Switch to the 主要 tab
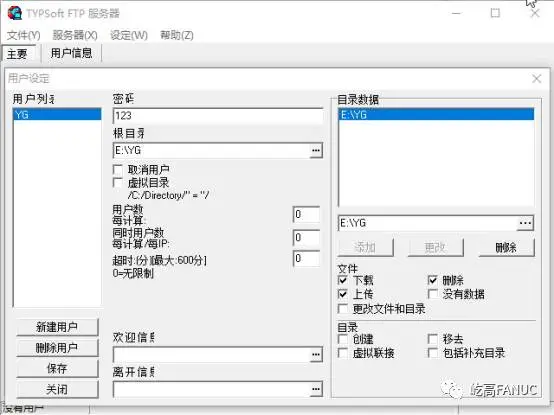554x415 pixels. tap(19, 54)
